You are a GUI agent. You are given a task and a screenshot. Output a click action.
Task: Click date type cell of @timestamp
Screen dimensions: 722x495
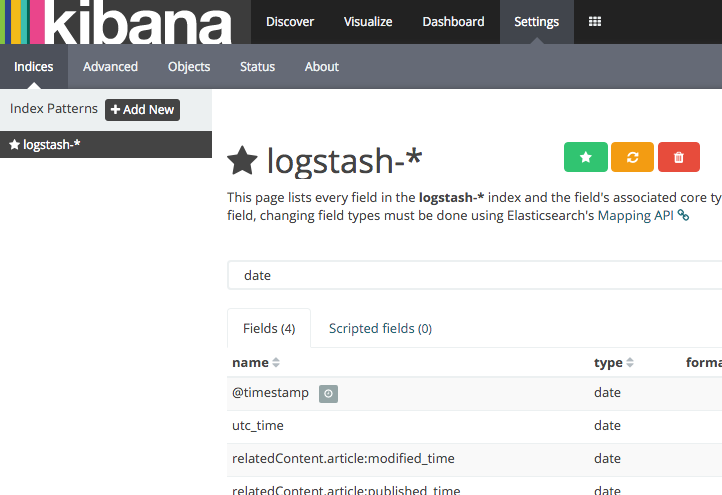tap(607, 393)
